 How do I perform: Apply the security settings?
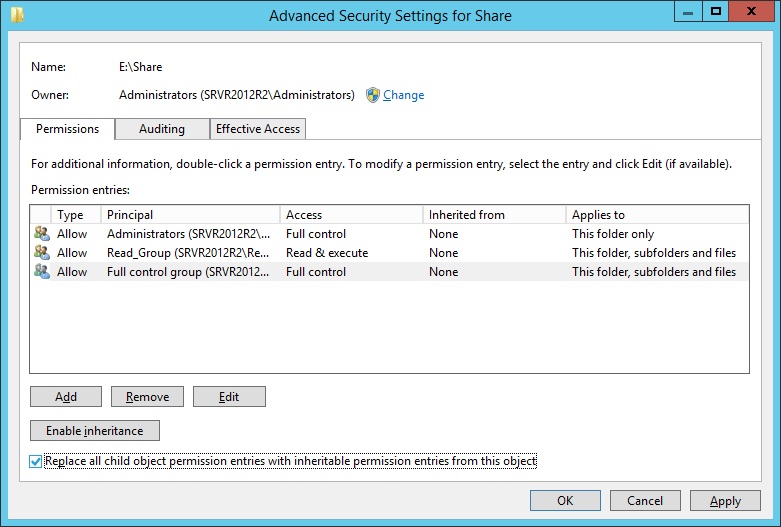tap(725, 500)
